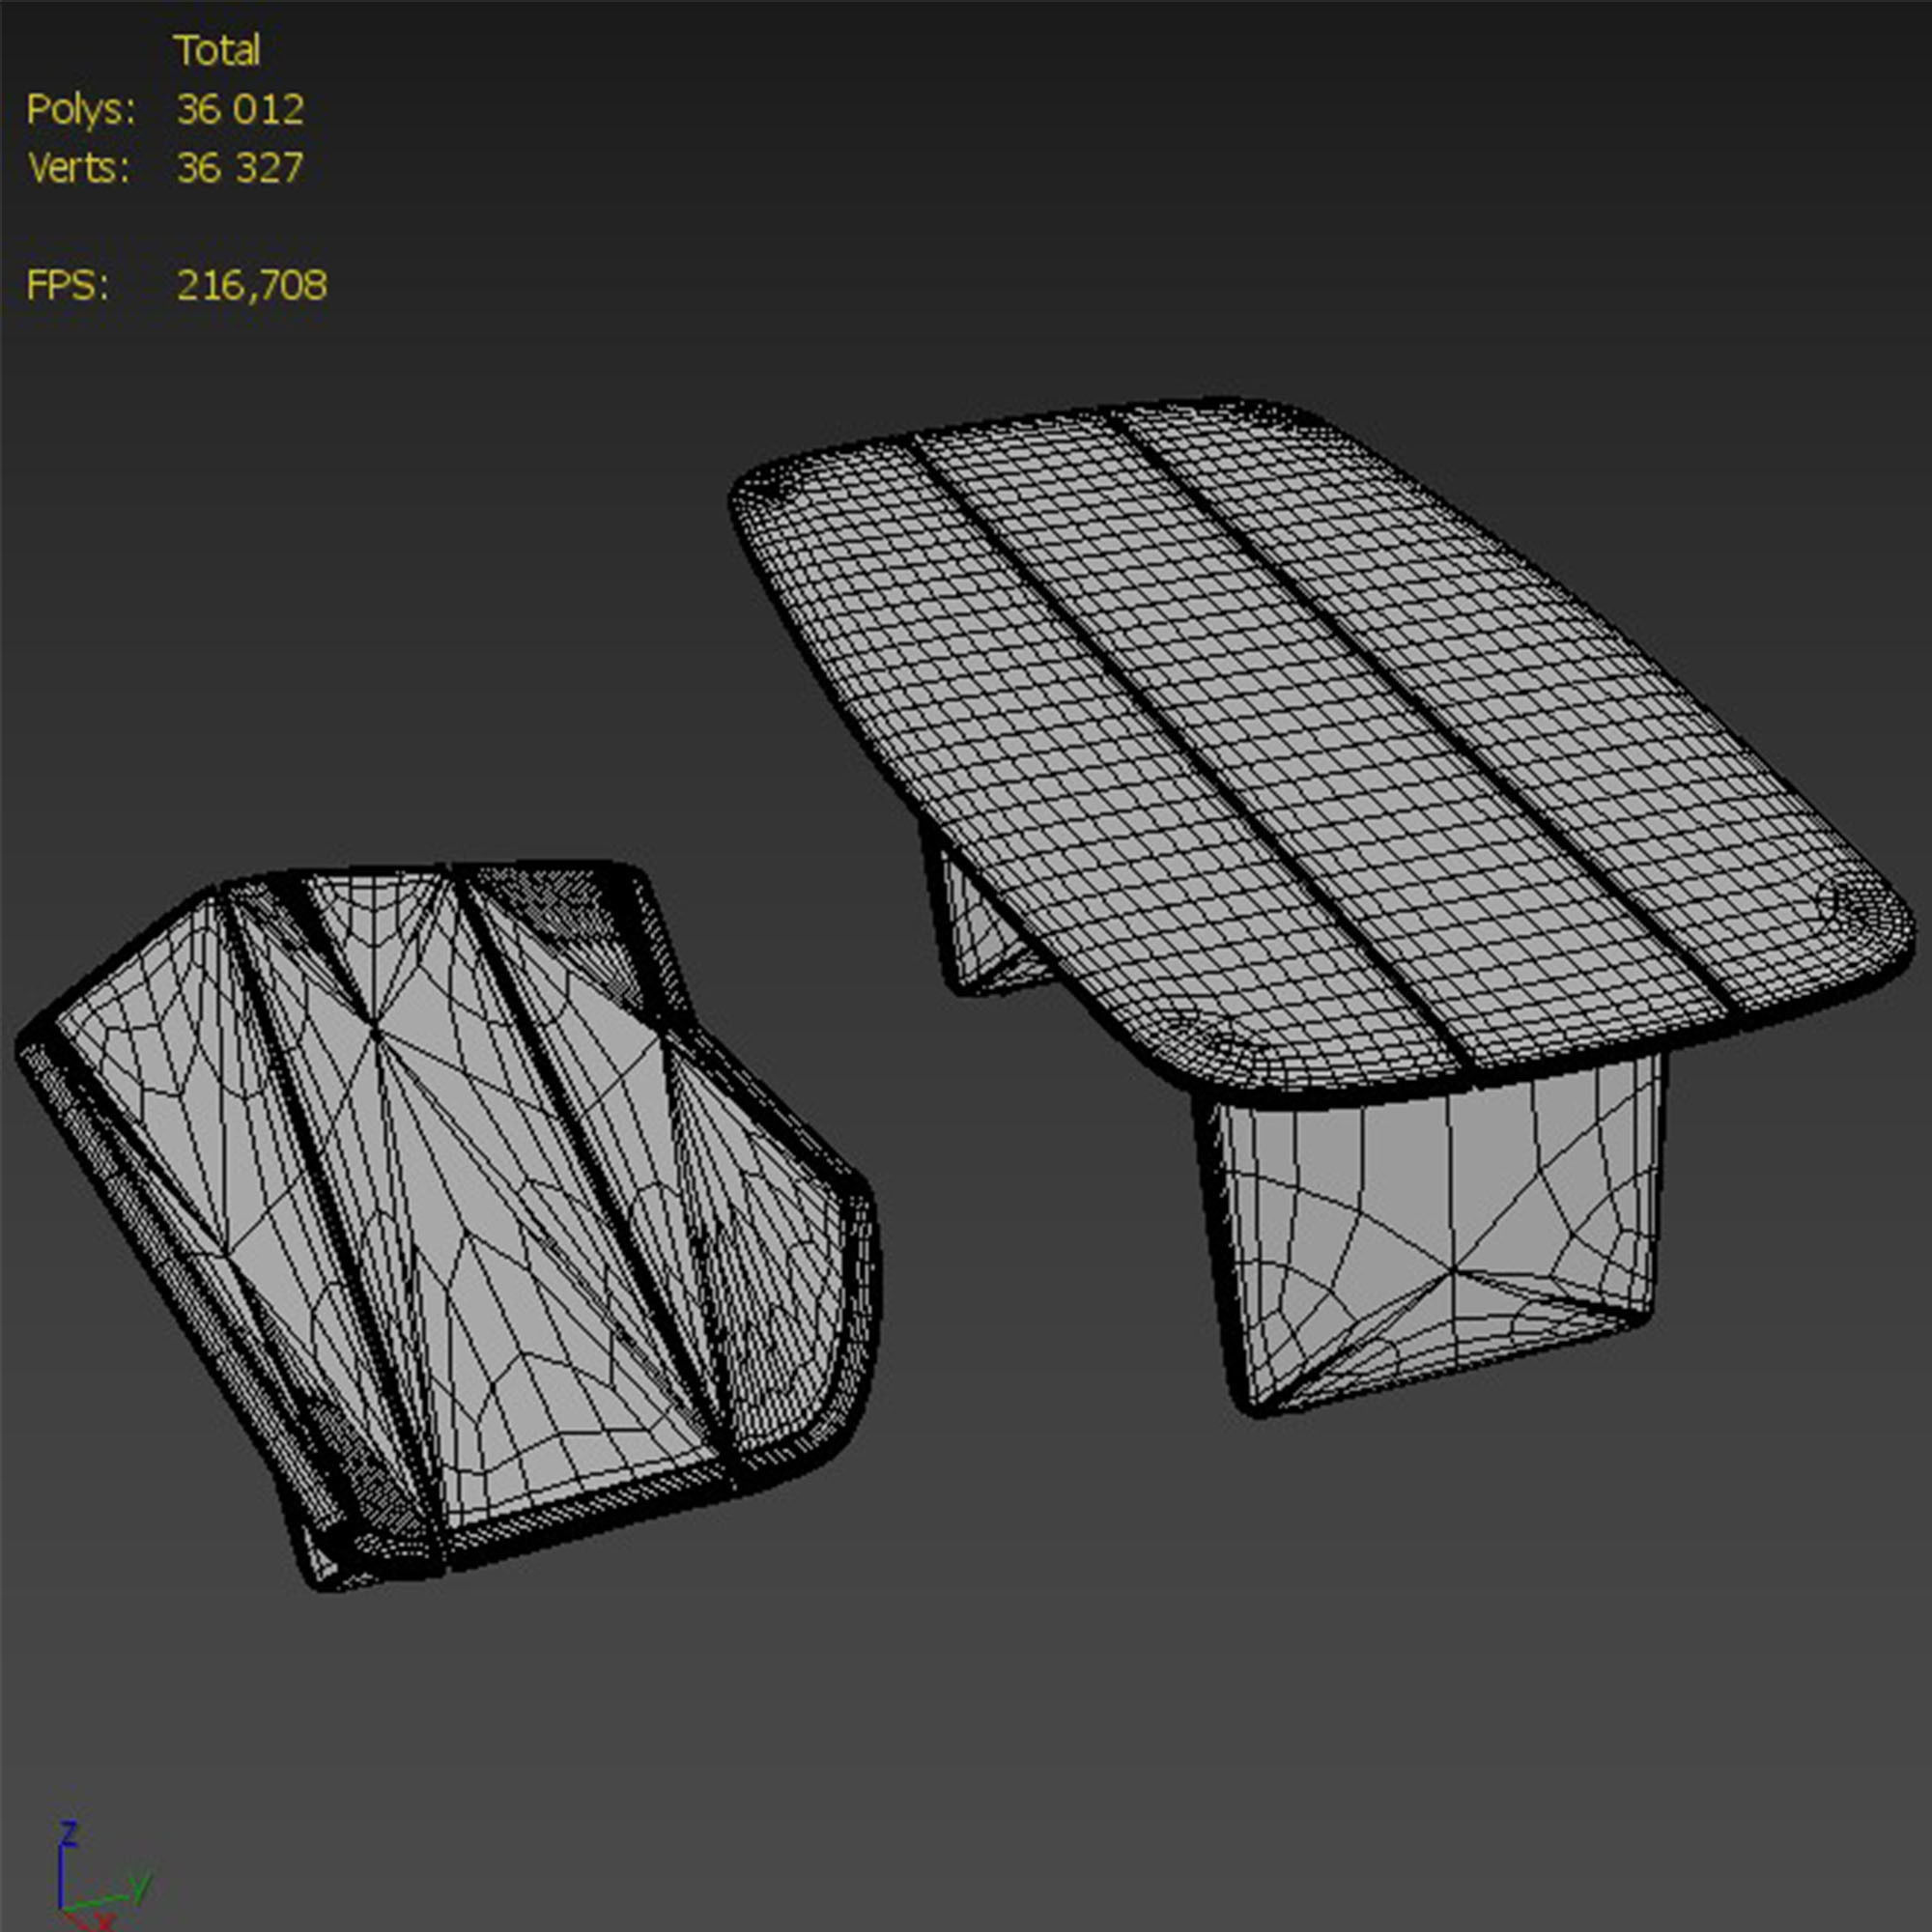
Task: Click the 'Verts:' label
Action: pos(78,168)
